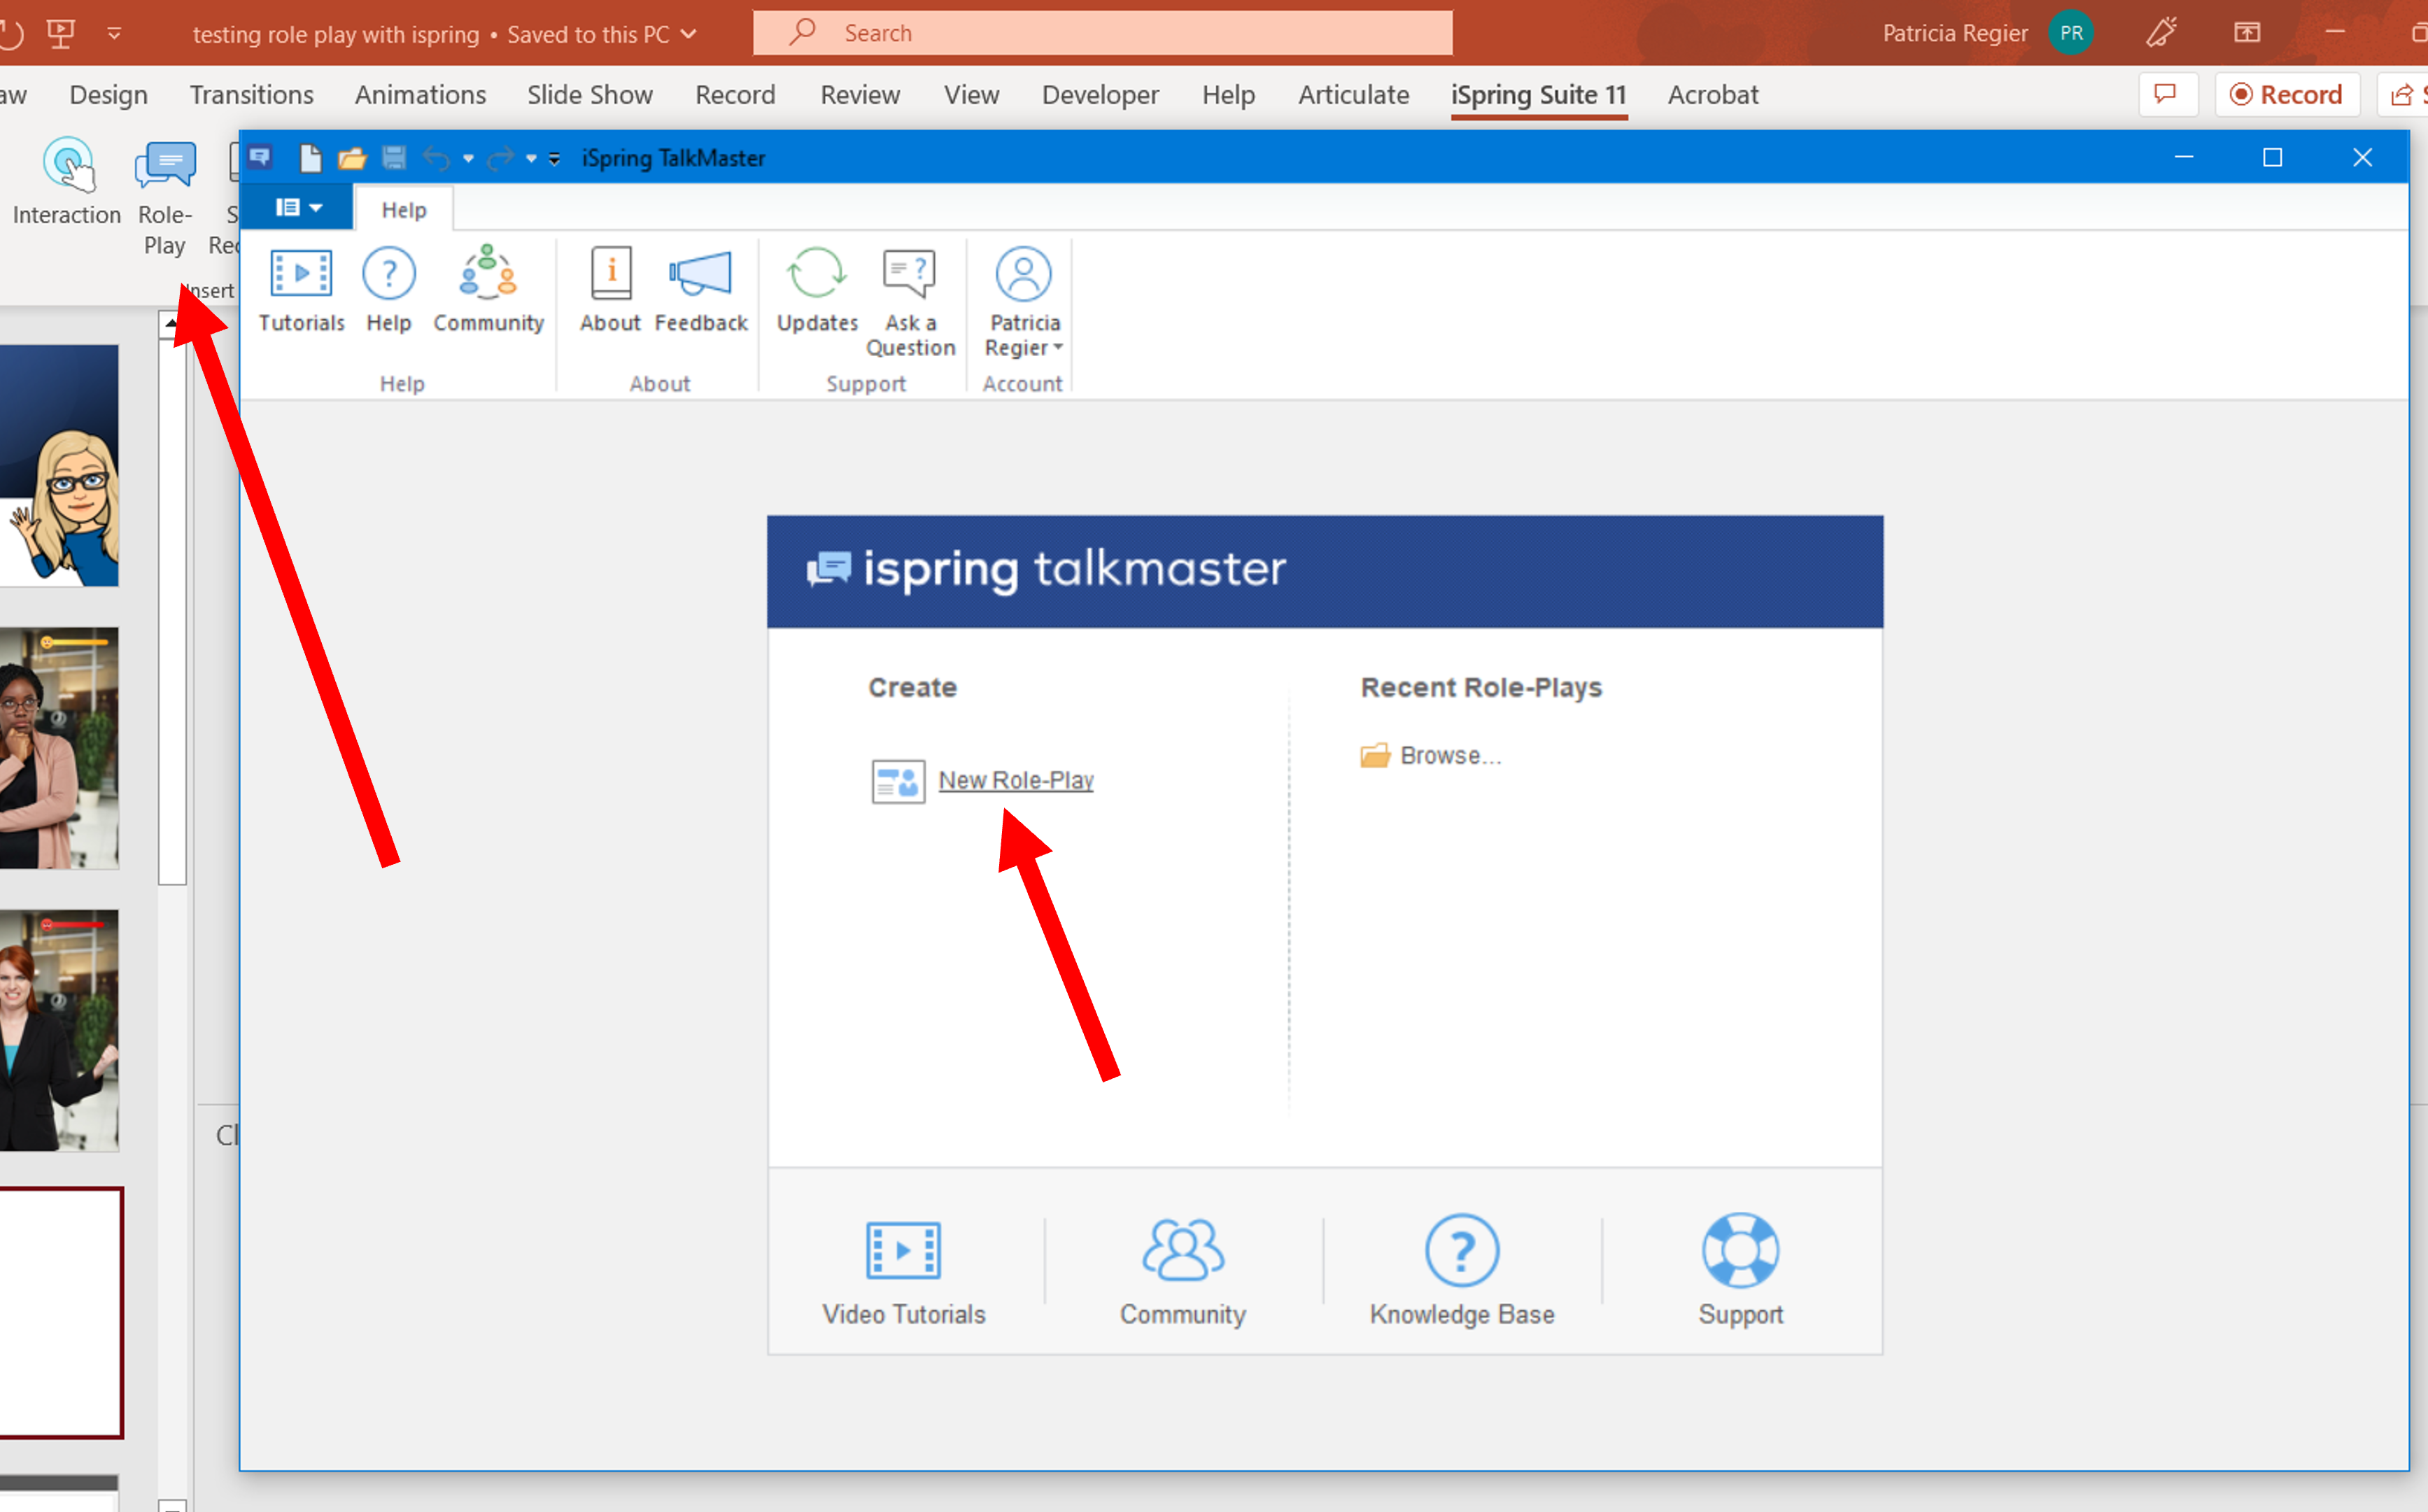
Task: Open Knowledge Base on the start page
Action: coord(1462,1271)
